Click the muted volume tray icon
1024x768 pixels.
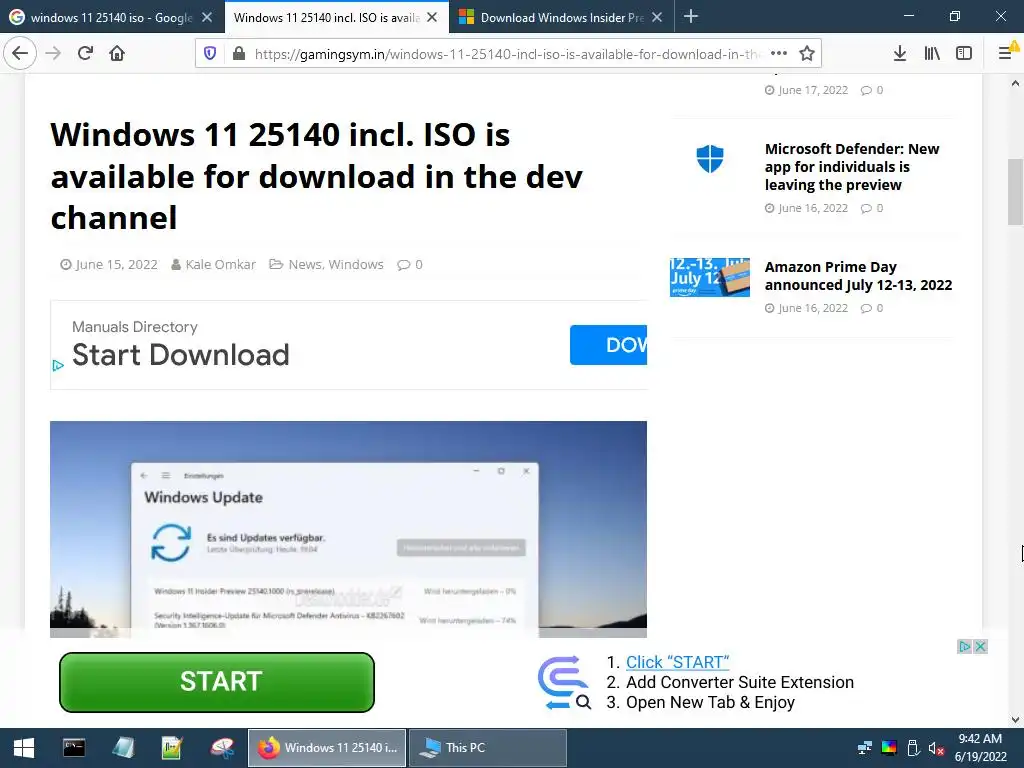(936, 748)
